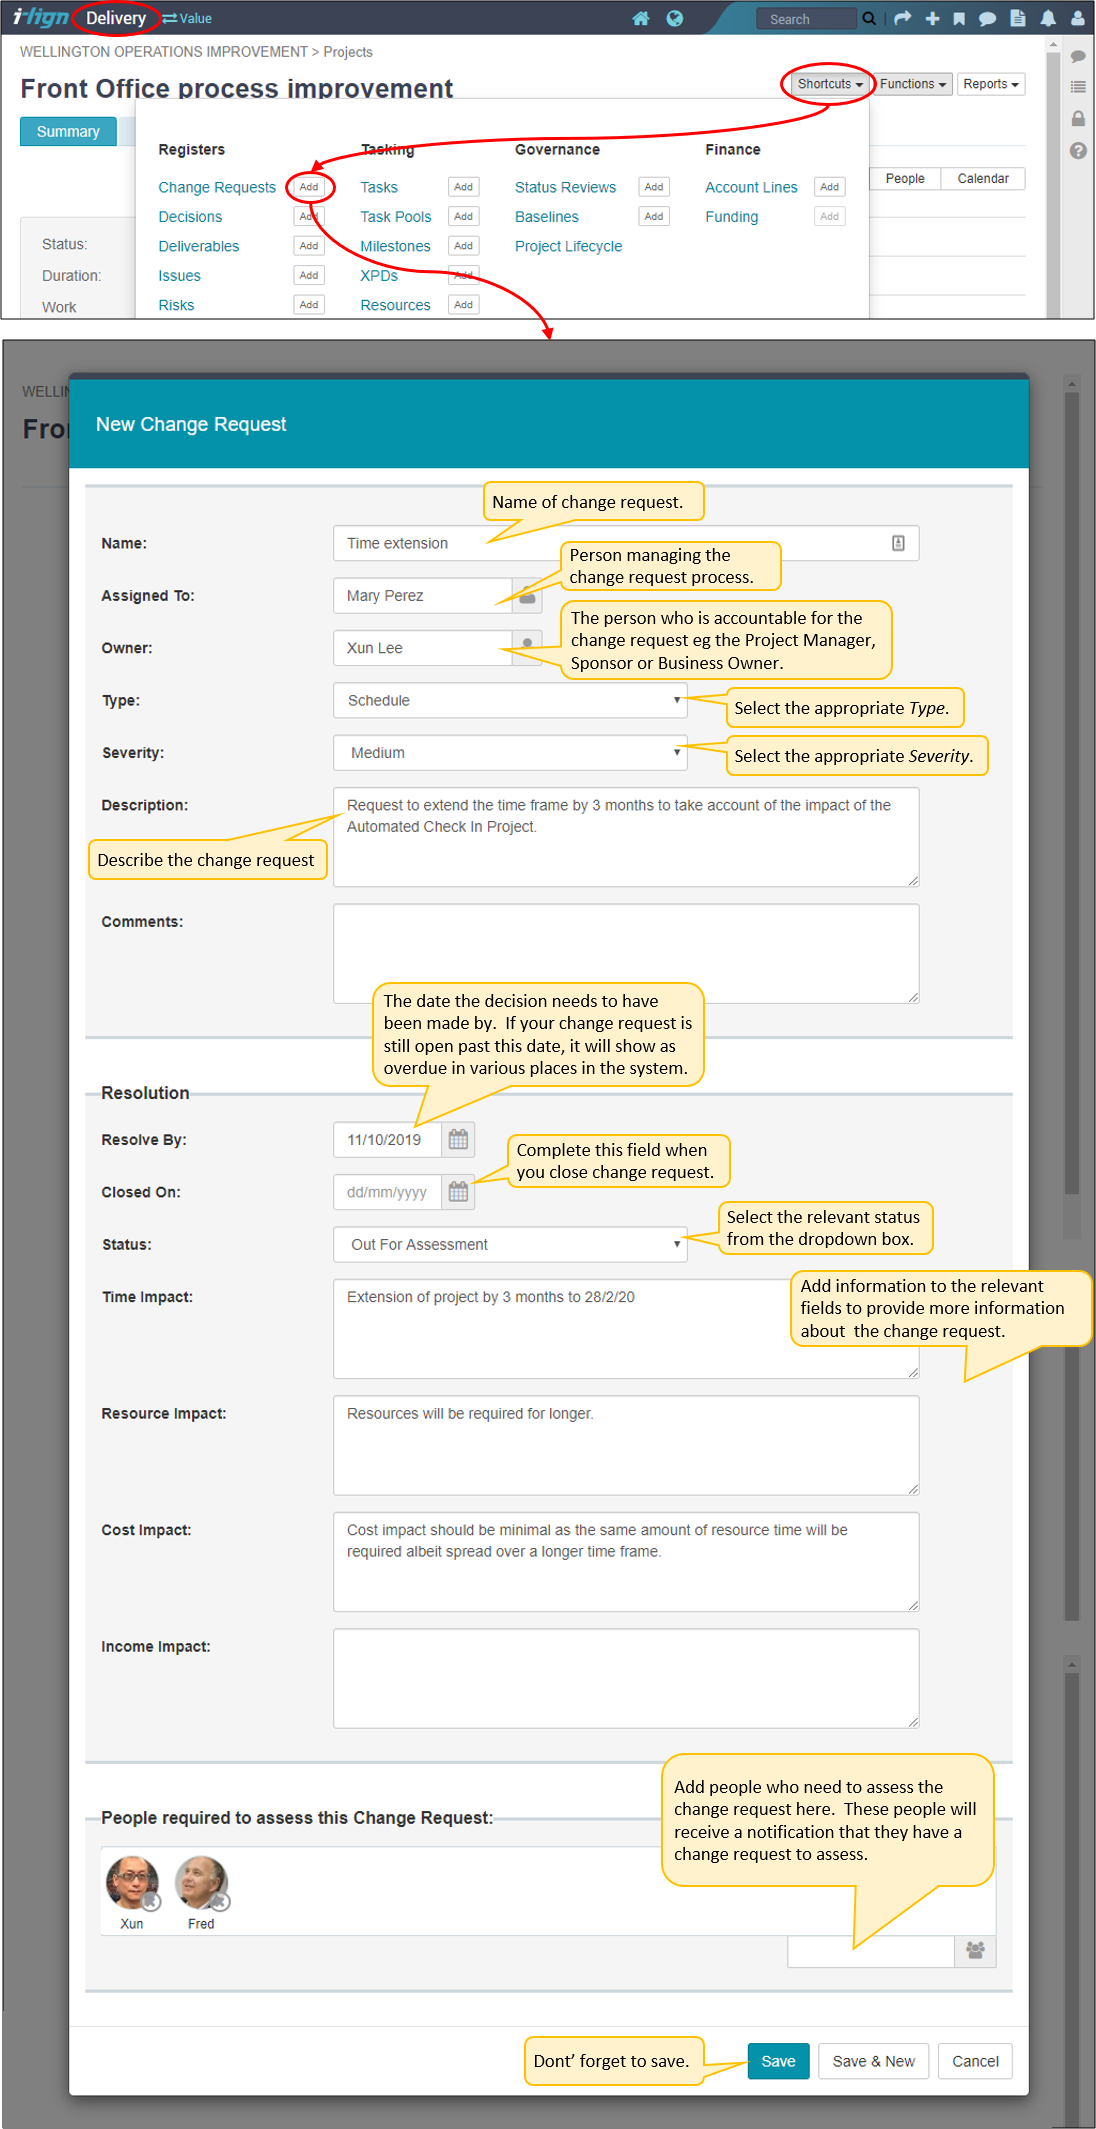This screenshot has height=2129, width=1096.
Task: Switch to Value view link
Action: pos(187,18)
